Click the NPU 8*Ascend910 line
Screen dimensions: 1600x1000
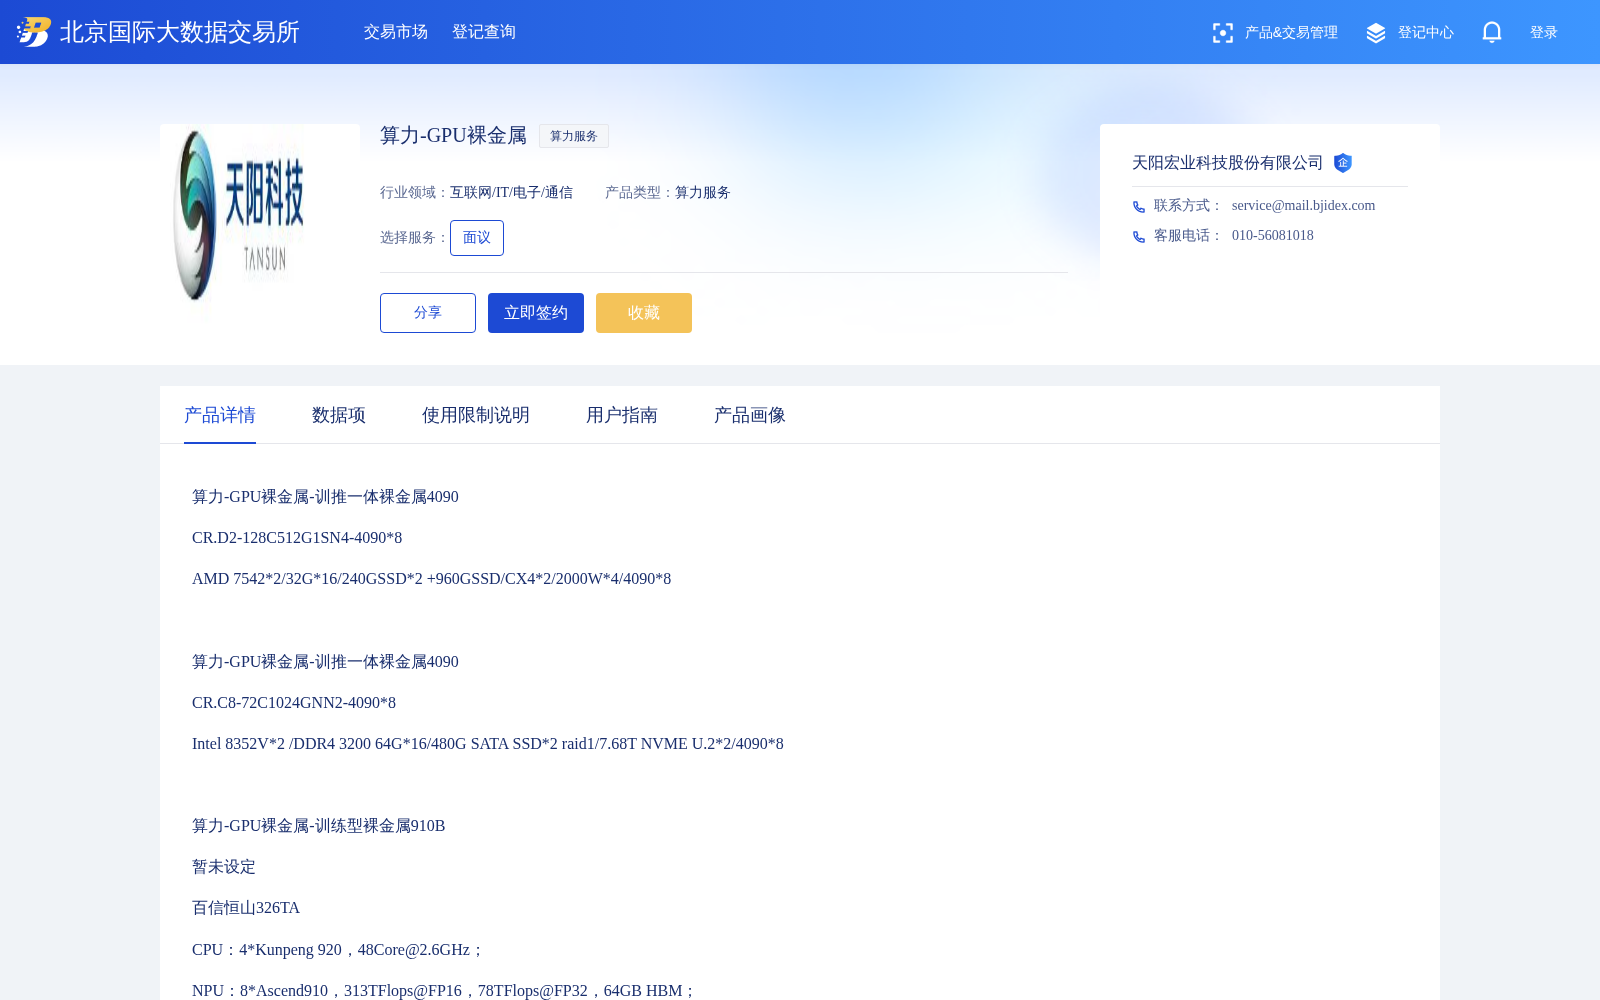point(444,991)
